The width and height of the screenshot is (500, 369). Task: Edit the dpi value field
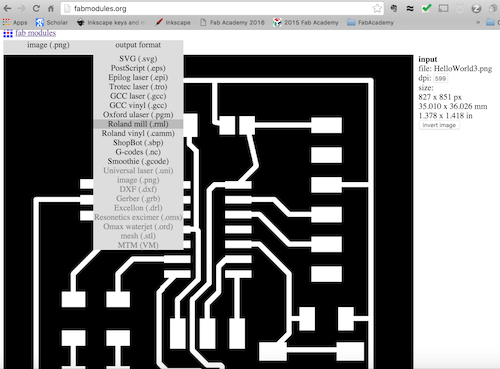[440, 79]
